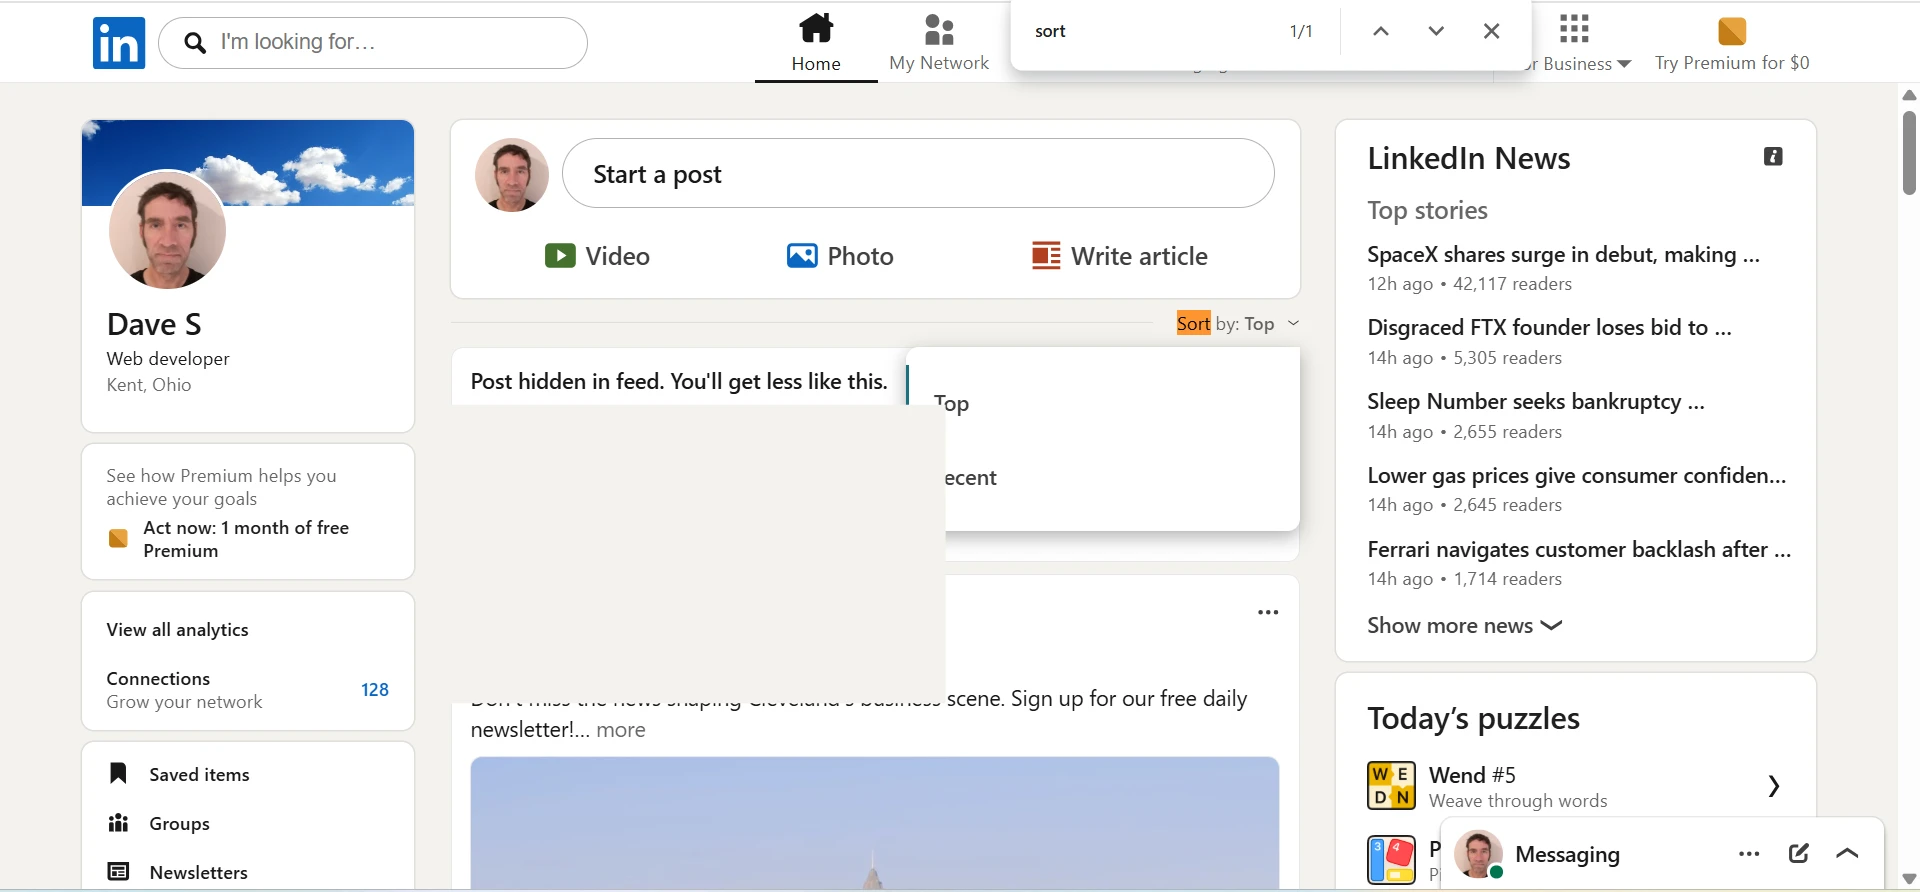Click the LinkedIn News info icon
The height and width of the screenshot is (892, 1920).
coord(1773,156)
